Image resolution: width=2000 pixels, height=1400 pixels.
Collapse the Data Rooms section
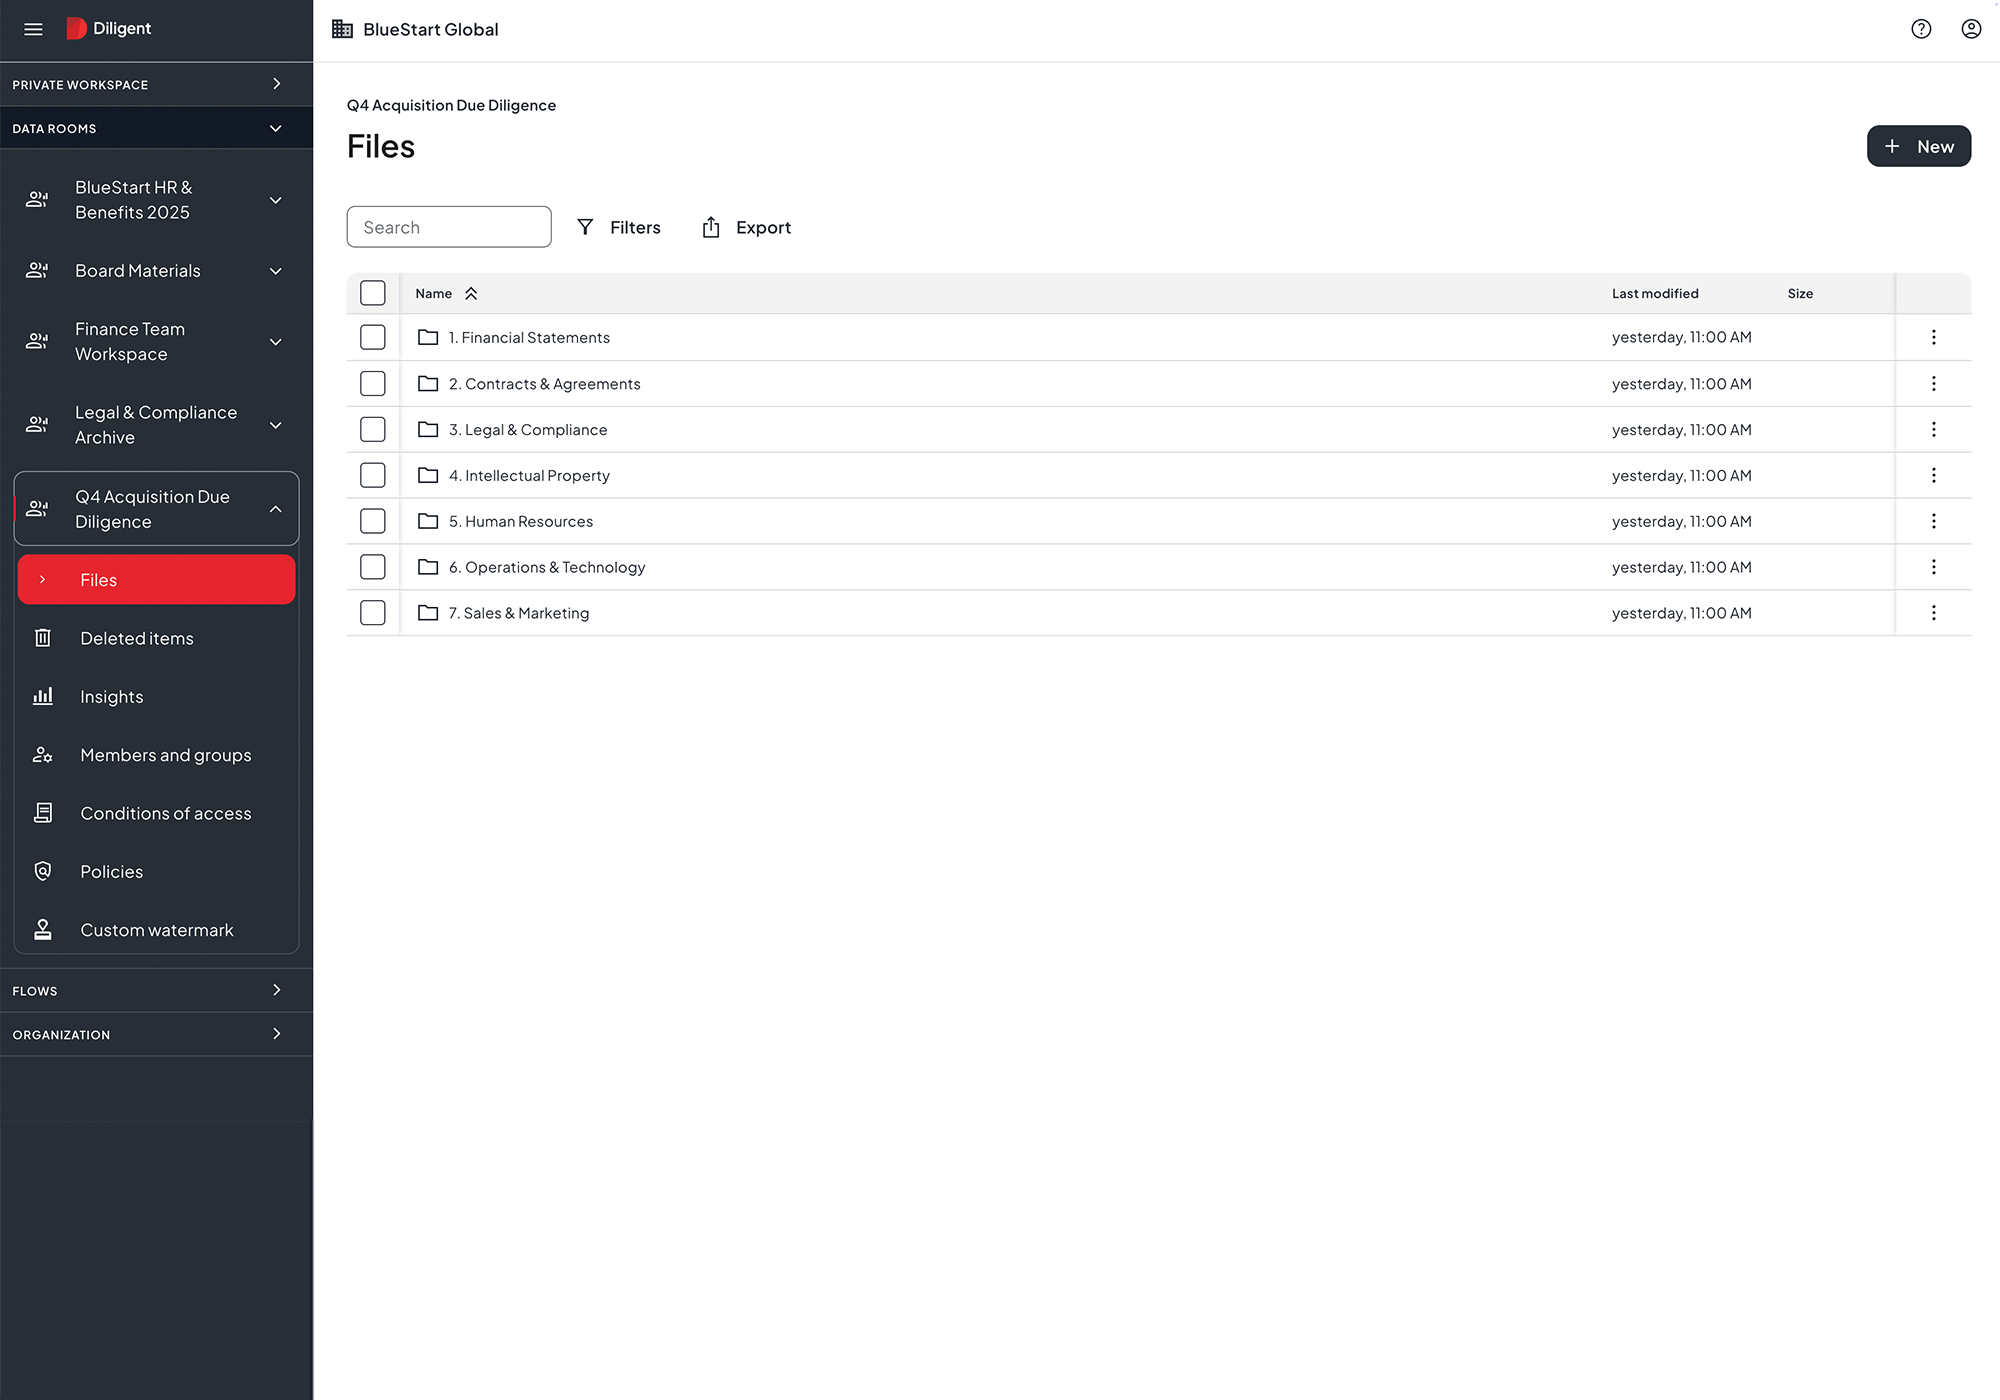(x=156, y=128)
